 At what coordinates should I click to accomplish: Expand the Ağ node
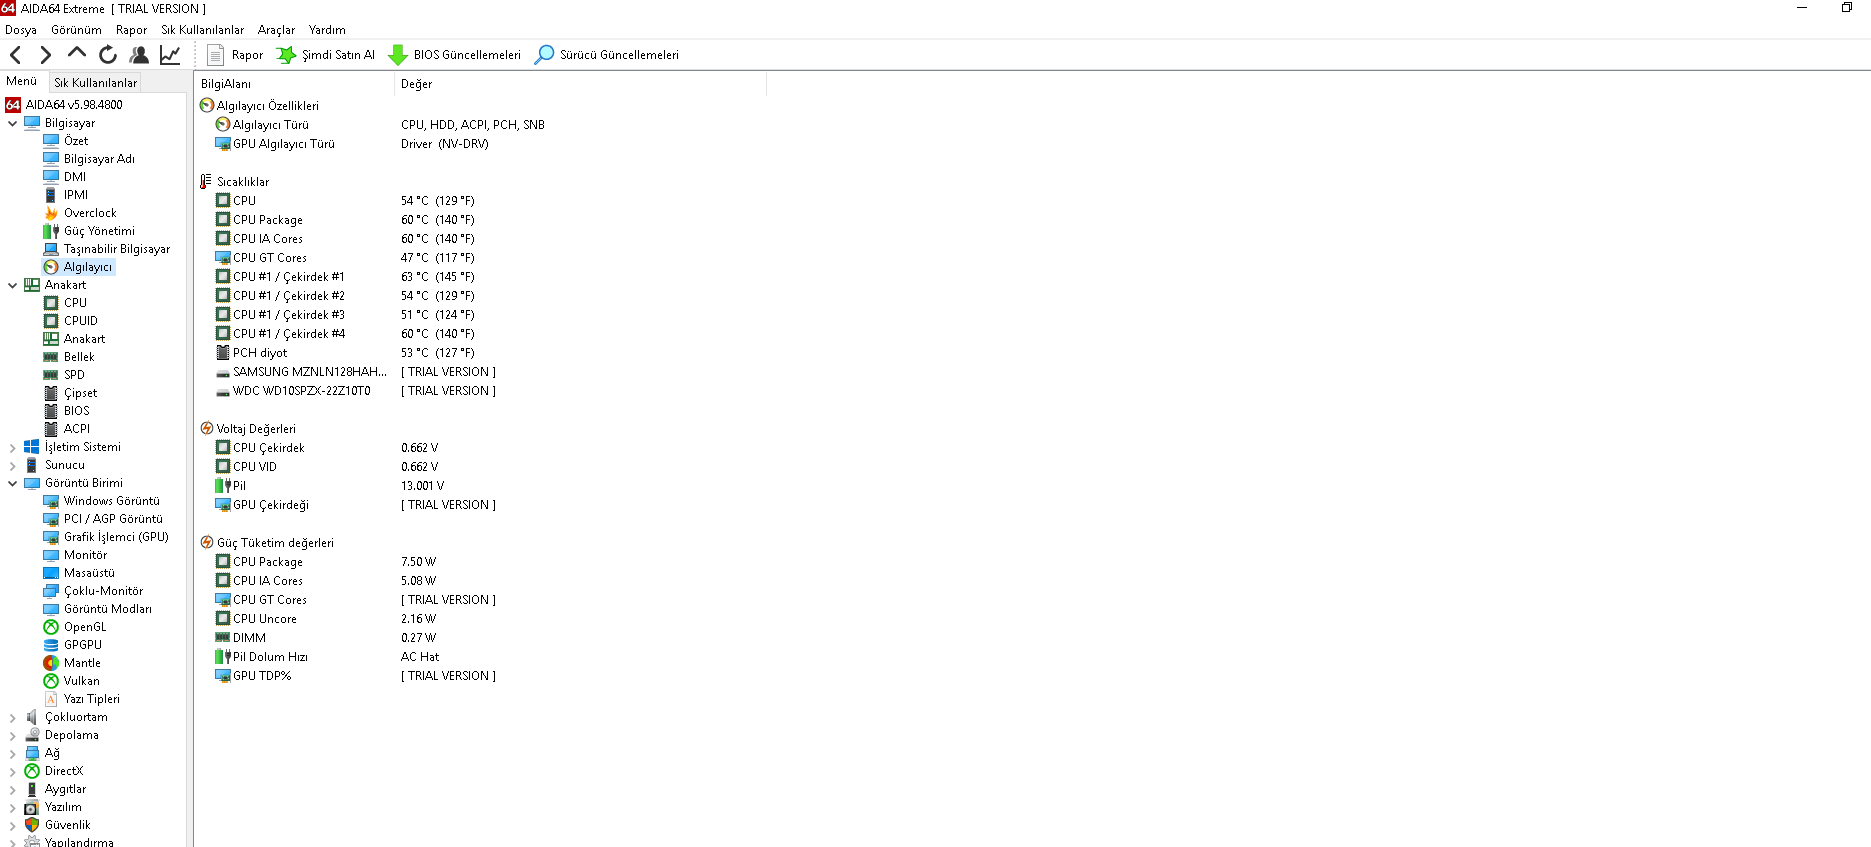[x=12, y=754]
